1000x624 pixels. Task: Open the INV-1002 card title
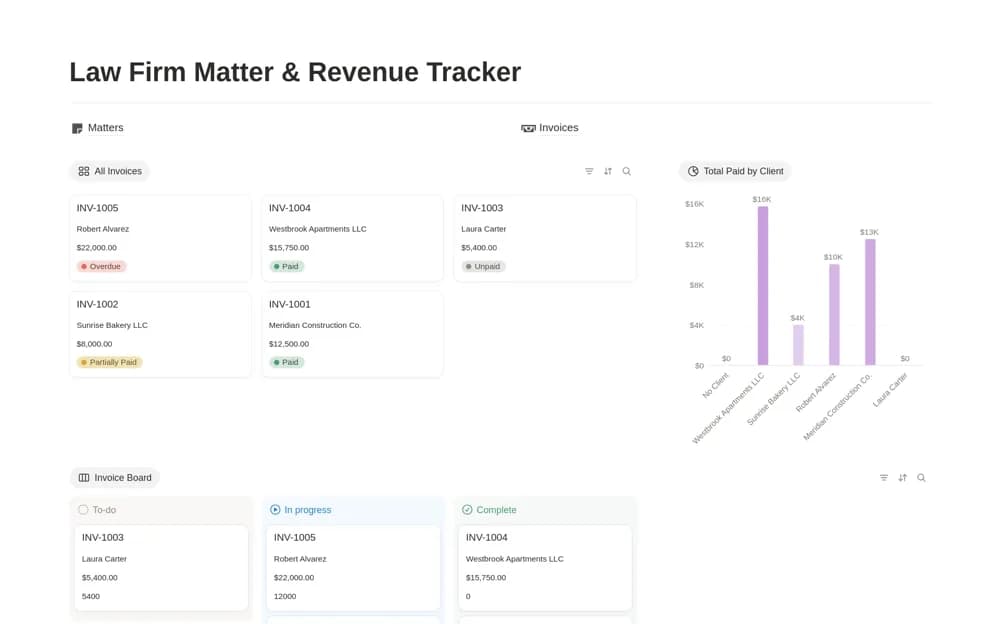[98, 304]
